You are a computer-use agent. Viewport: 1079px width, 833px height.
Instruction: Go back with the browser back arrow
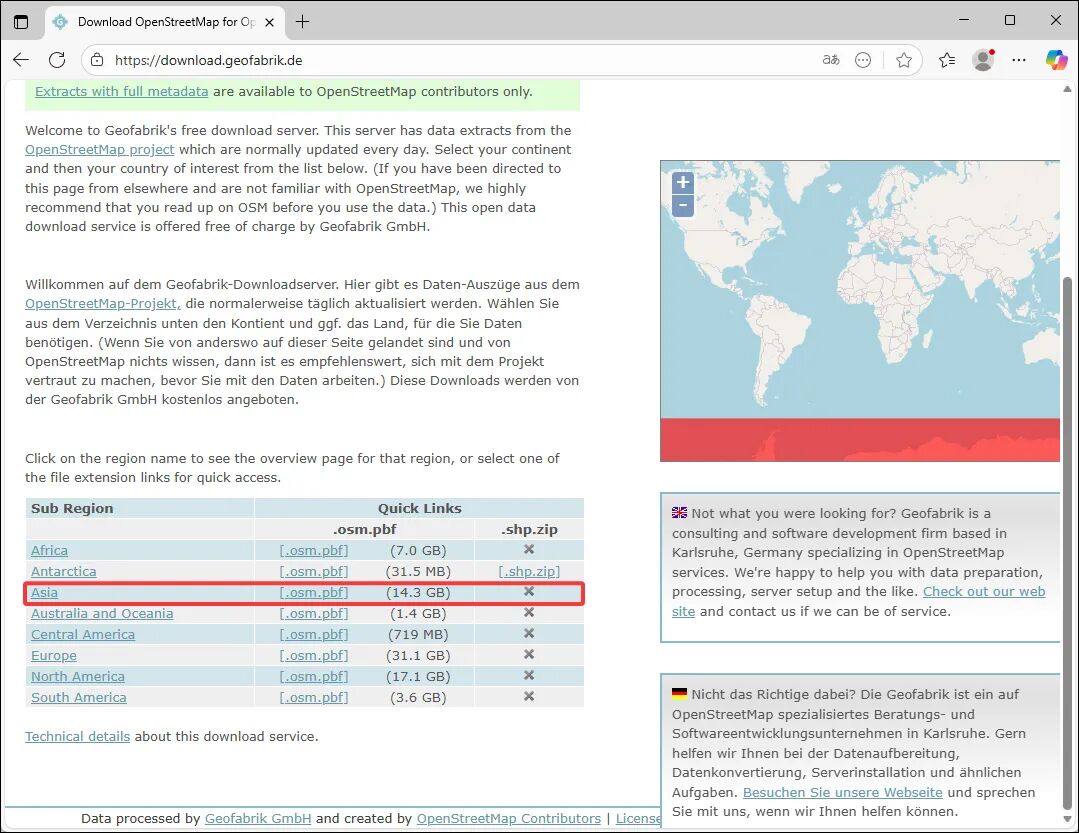point(21,60)
